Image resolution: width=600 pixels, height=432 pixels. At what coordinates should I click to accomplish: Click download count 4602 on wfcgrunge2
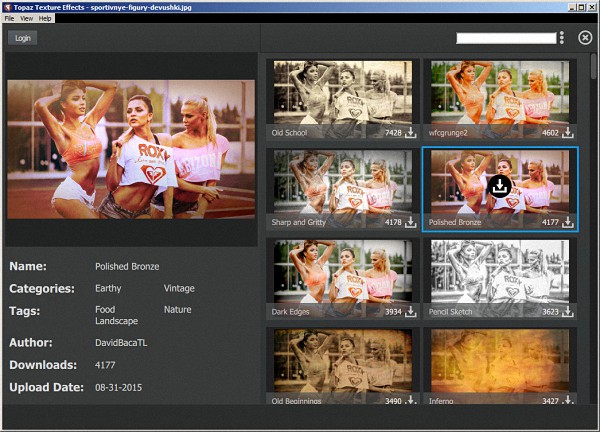click(x=551, y=133)
